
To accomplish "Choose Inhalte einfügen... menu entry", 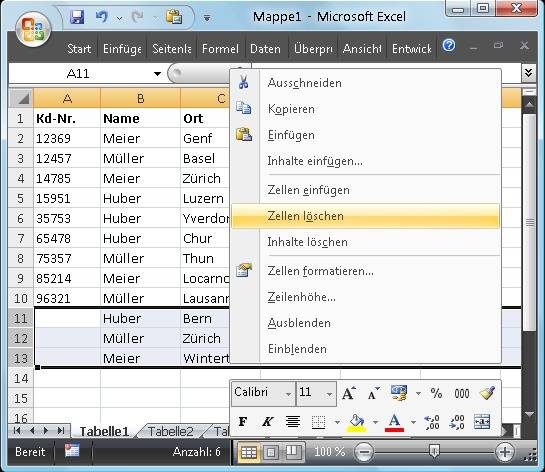I will pos(366,161).
